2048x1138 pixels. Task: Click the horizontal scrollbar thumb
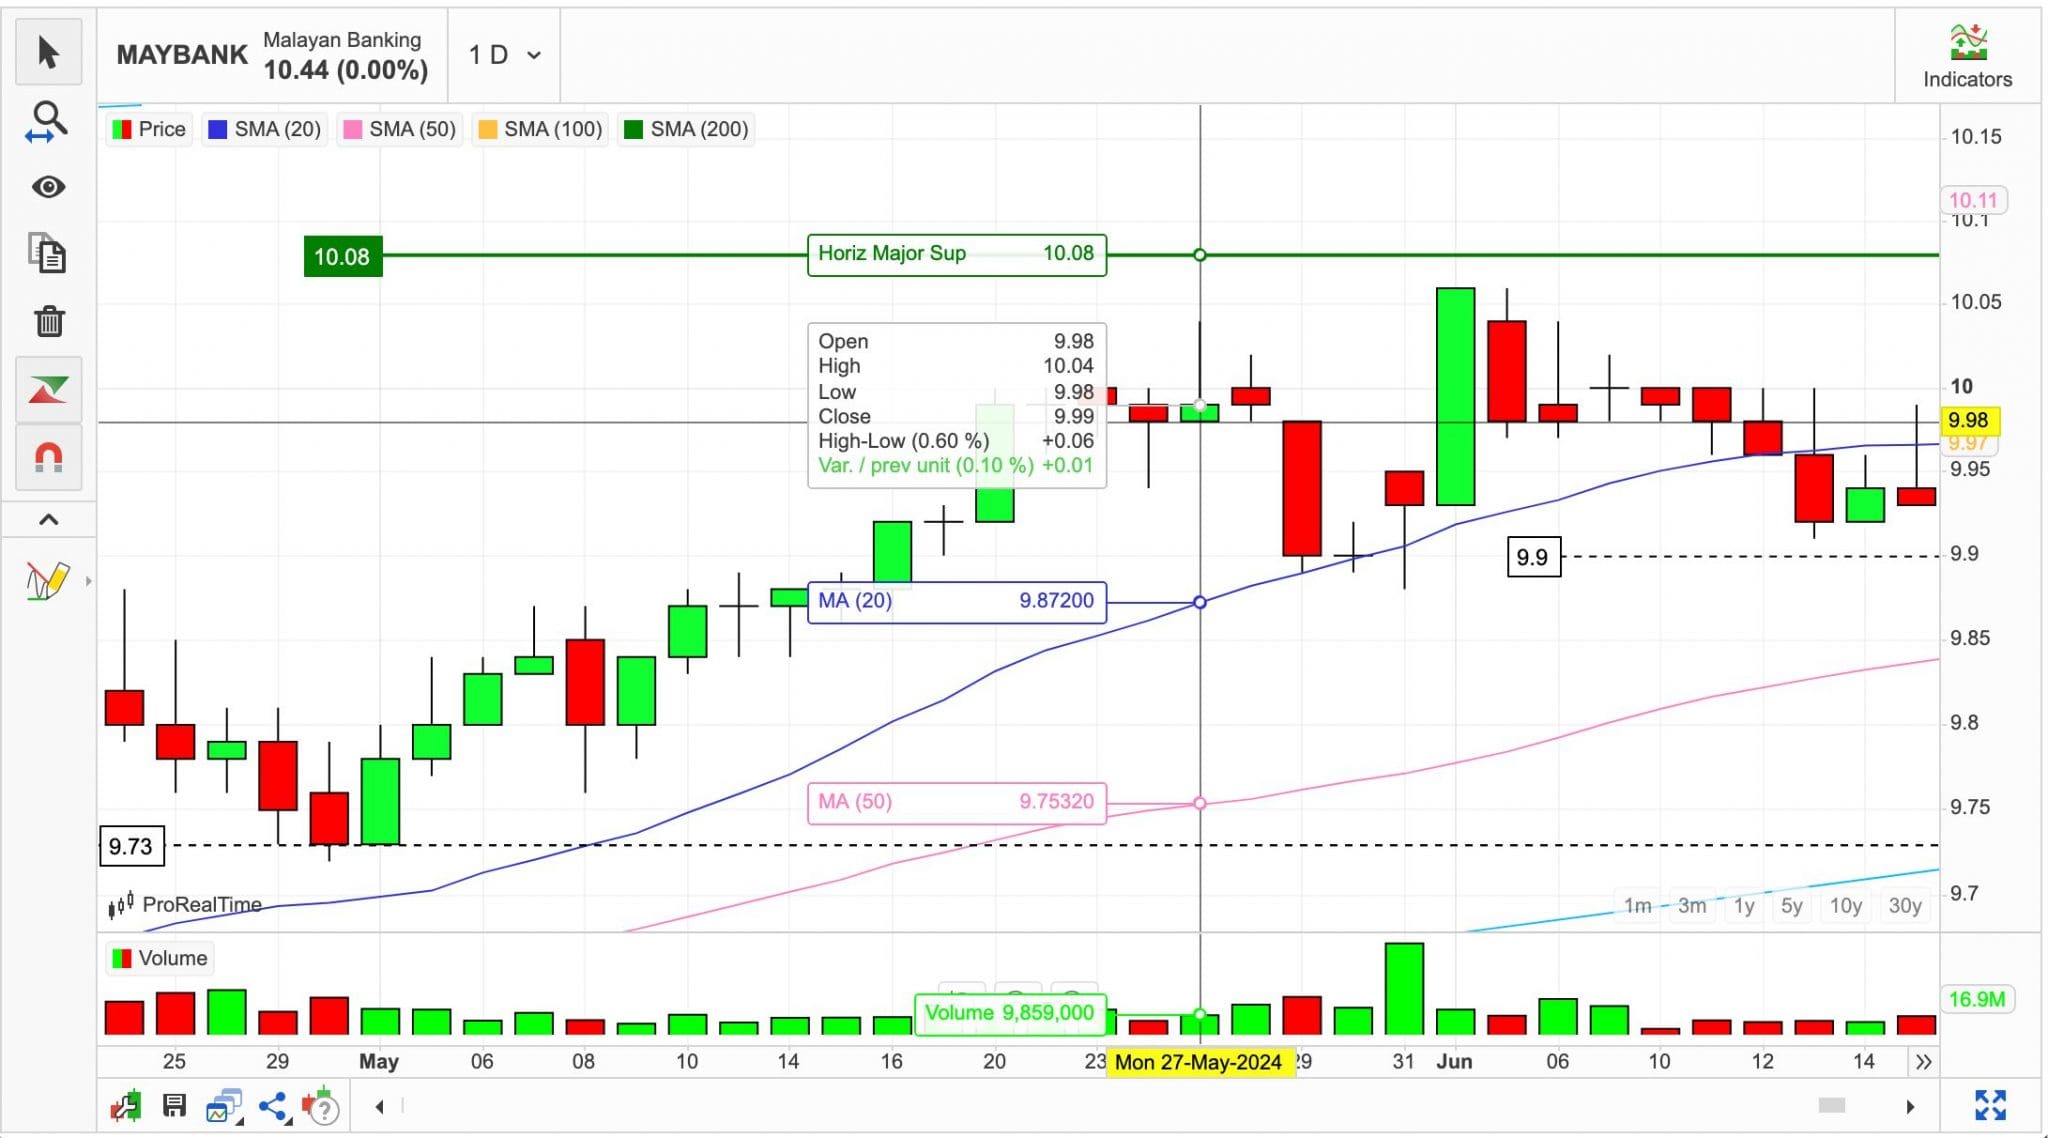point(1831,1105)
